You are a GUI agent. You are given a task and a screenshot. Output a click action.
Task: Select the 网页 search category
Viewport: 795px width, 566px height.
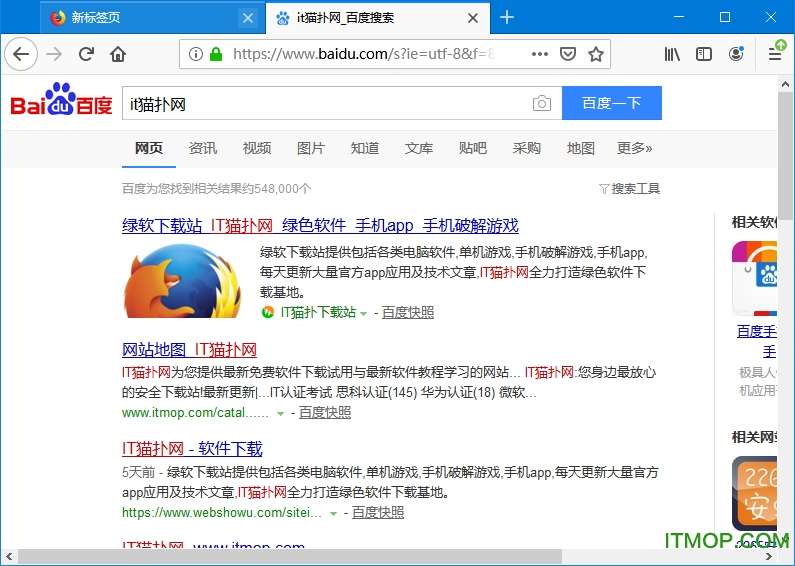coord(149,148)
